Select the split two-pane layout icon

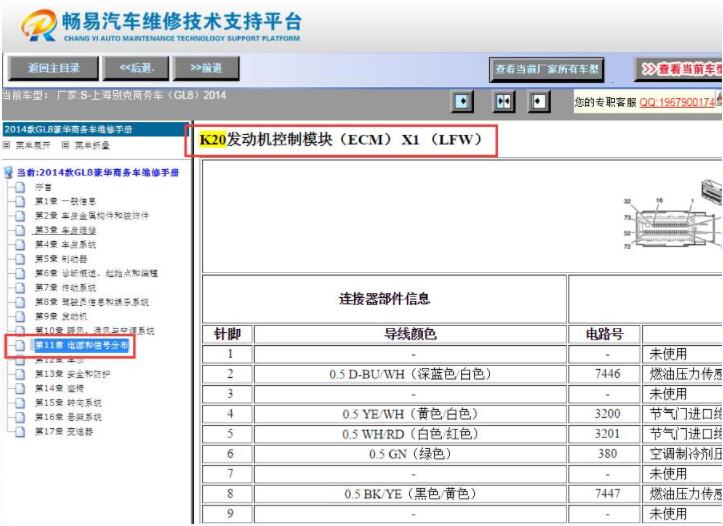pyautogui.click(x=503, y=101)
